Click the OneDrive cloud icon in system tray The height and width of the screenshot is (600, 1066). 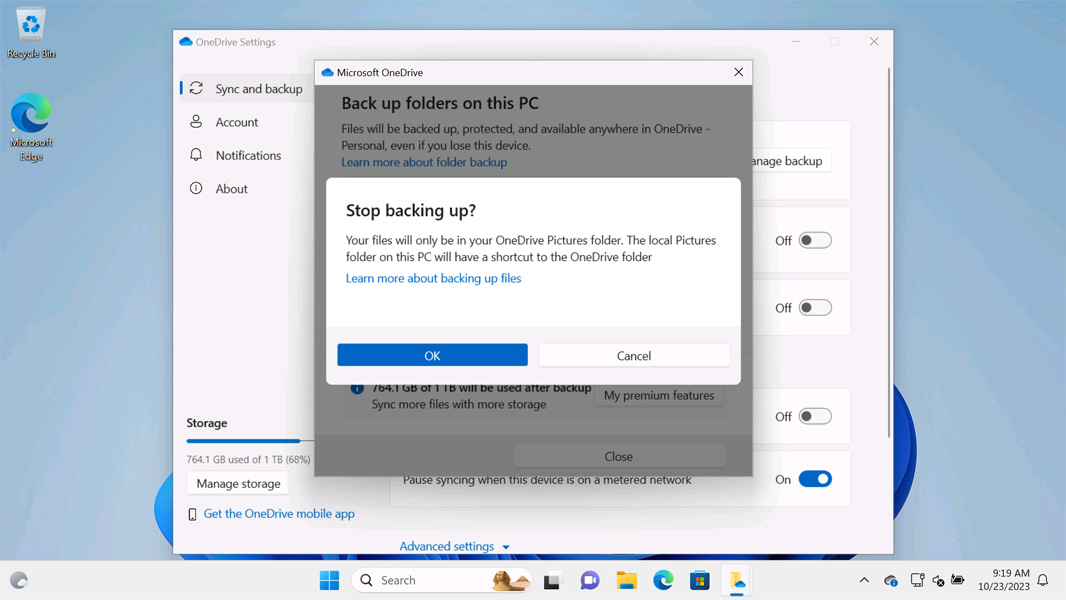(890, 580)
